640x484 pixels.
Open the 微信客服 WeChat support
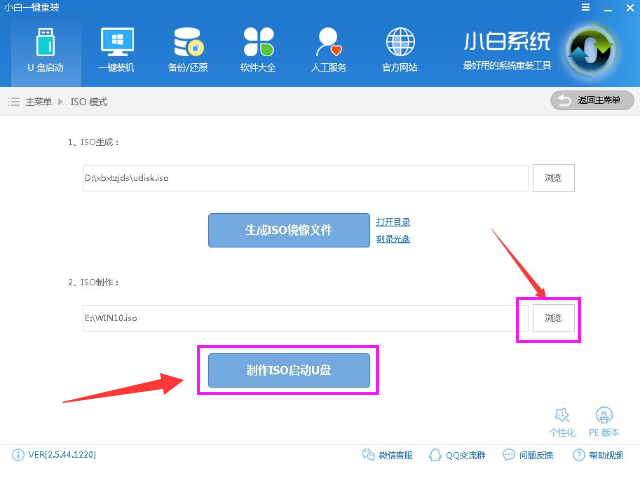(389, 455)
